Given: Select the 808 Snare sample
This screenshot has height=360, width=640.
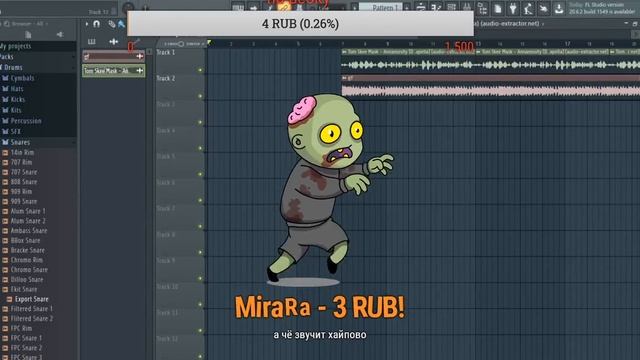Looking at the screenshot, I should [24, 182].
